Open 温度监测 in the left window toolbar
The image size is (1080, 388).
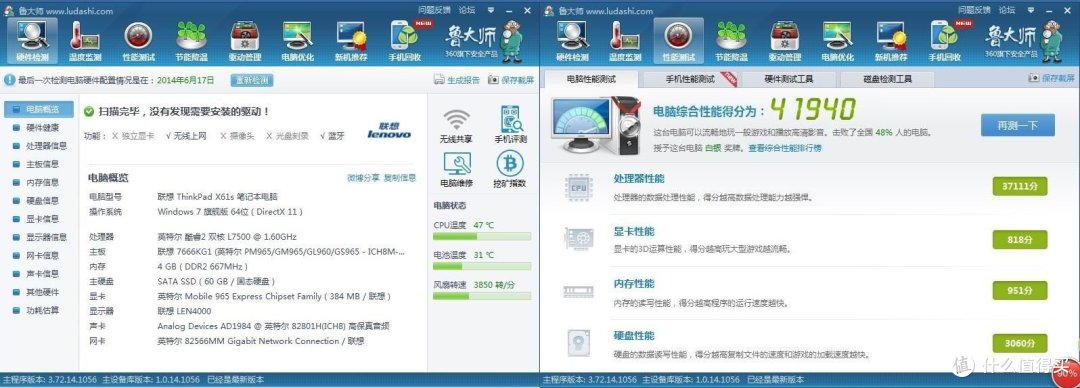(85, 41)
